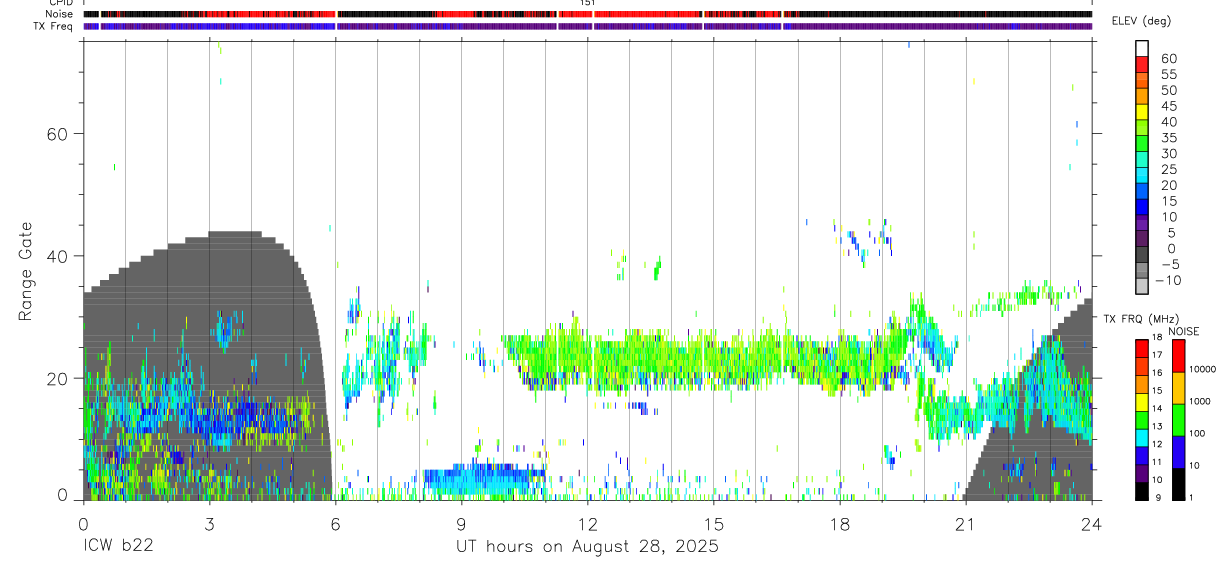Click the red top swatch of NOISE colorbar

click(x=1177, y=356)
